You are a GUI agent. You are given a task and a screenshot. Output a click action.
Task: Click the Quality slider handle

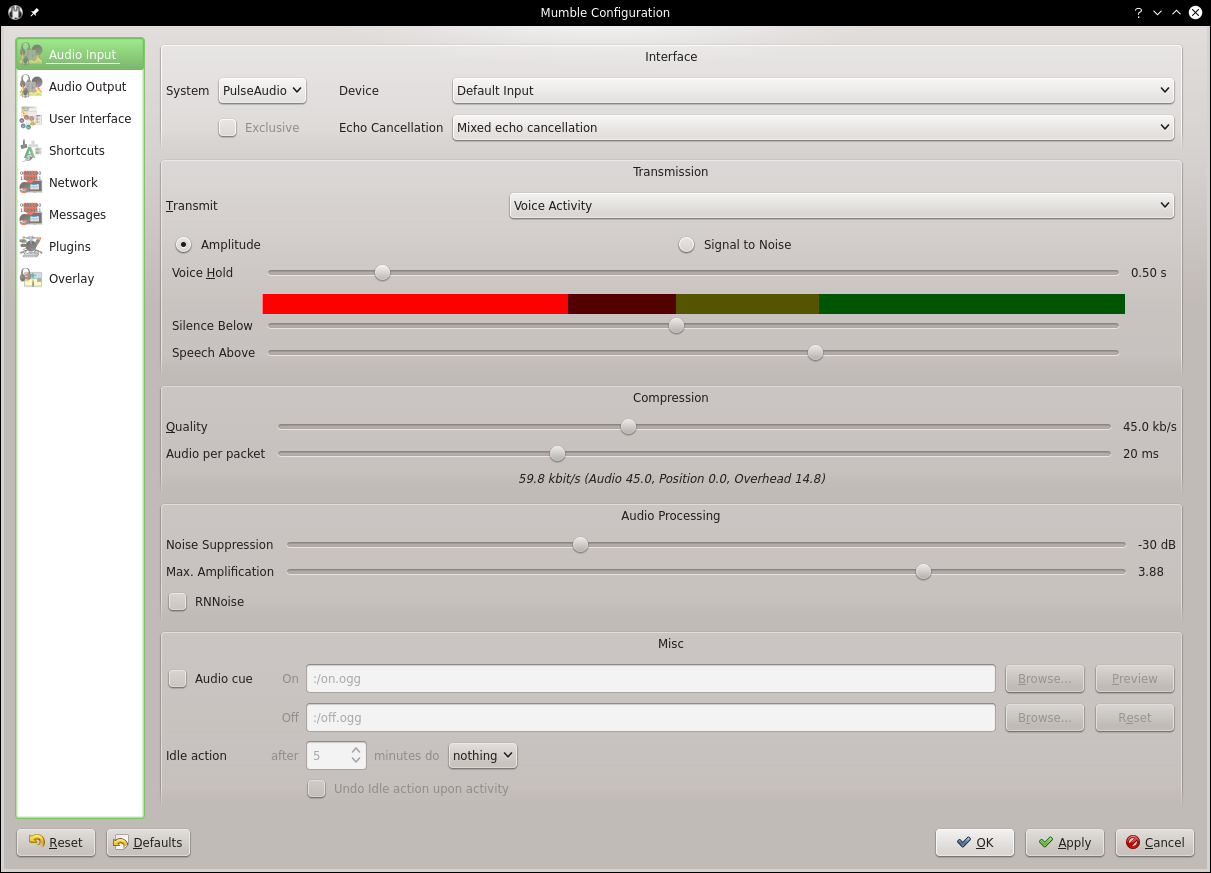pos(629,427)
